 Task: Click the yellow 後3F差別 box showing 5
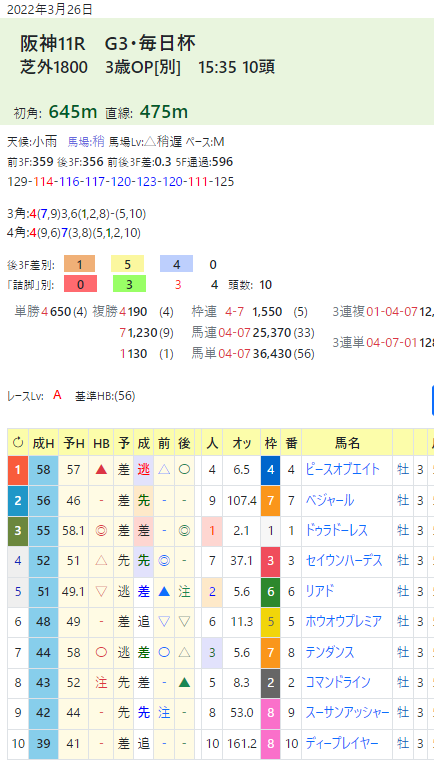pyautogui.click(x=128, y=264)
